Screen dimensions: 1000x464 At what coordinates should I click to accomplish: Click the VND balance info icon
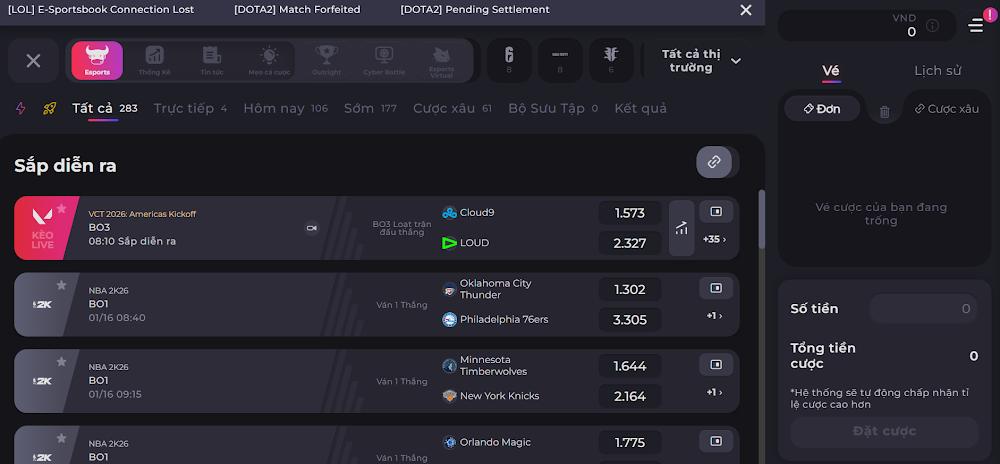point(932,25)
